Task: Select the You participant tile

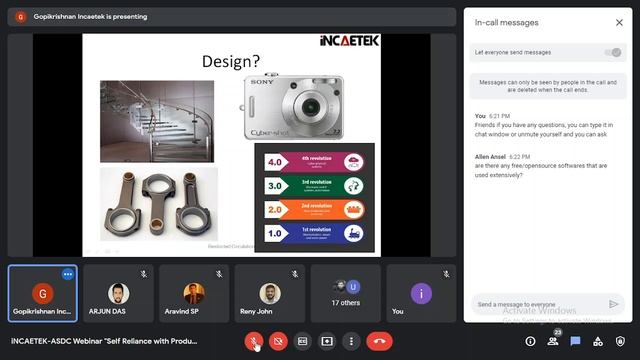Action: (x=421, y=293)
